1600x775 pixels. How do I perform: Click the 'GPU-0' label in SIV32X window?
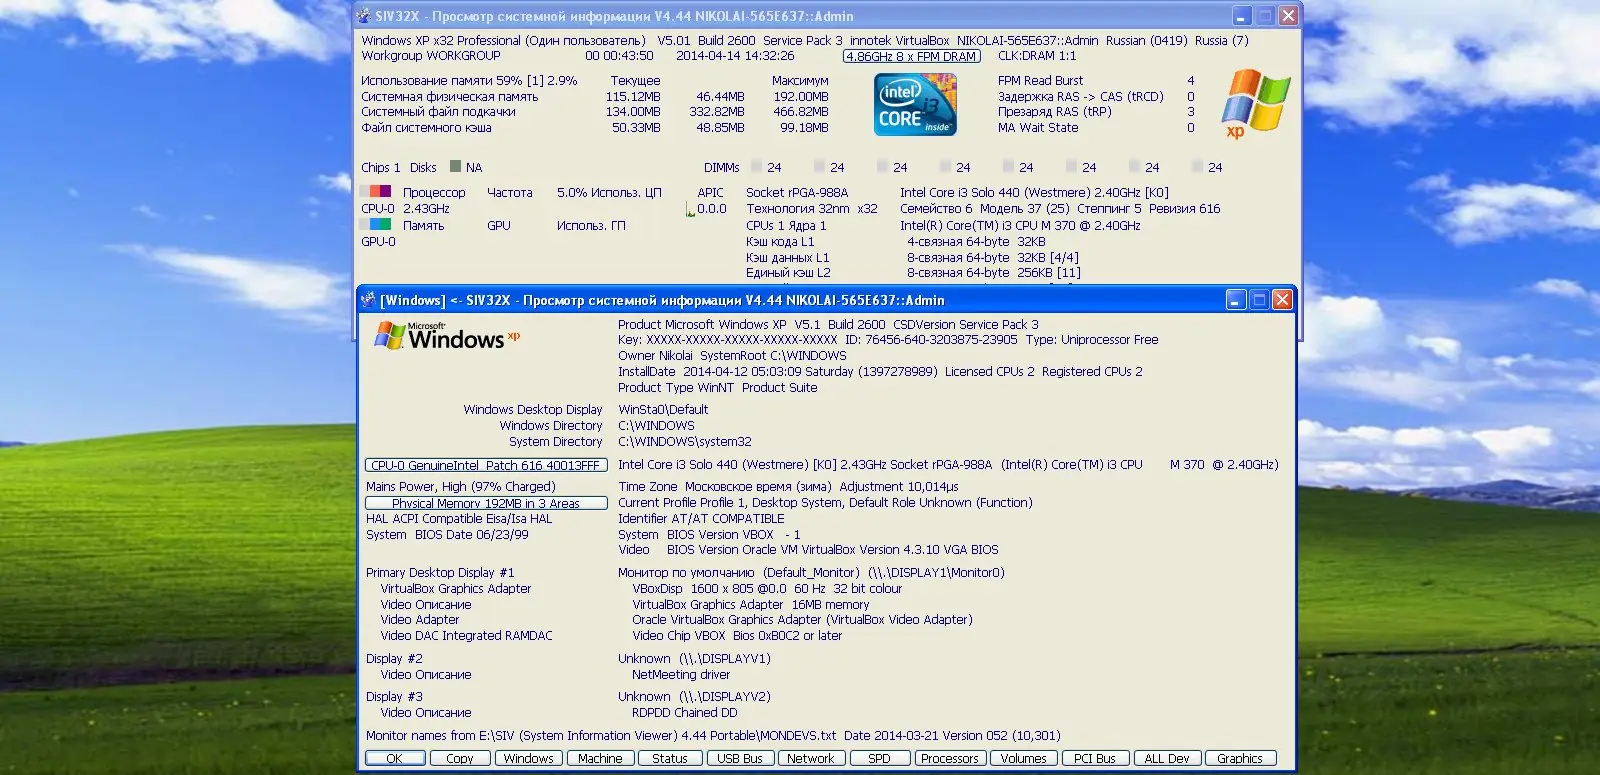coord(378,242)
